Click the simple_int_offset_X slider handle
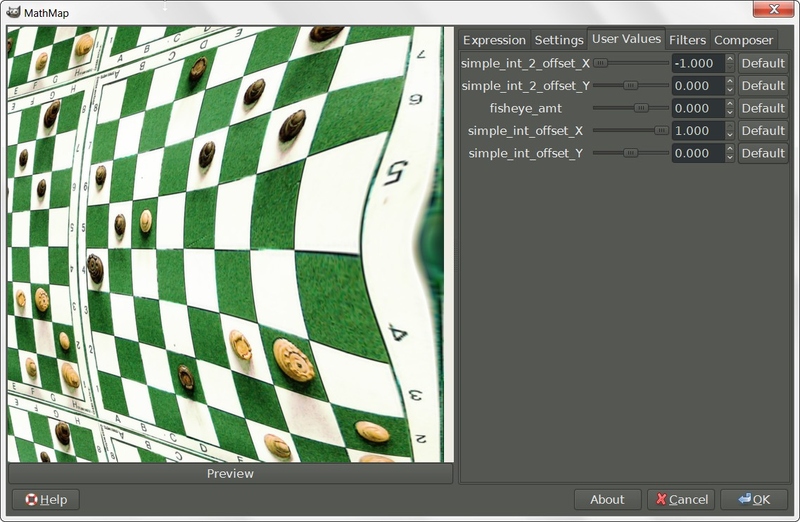 (661, 131)
